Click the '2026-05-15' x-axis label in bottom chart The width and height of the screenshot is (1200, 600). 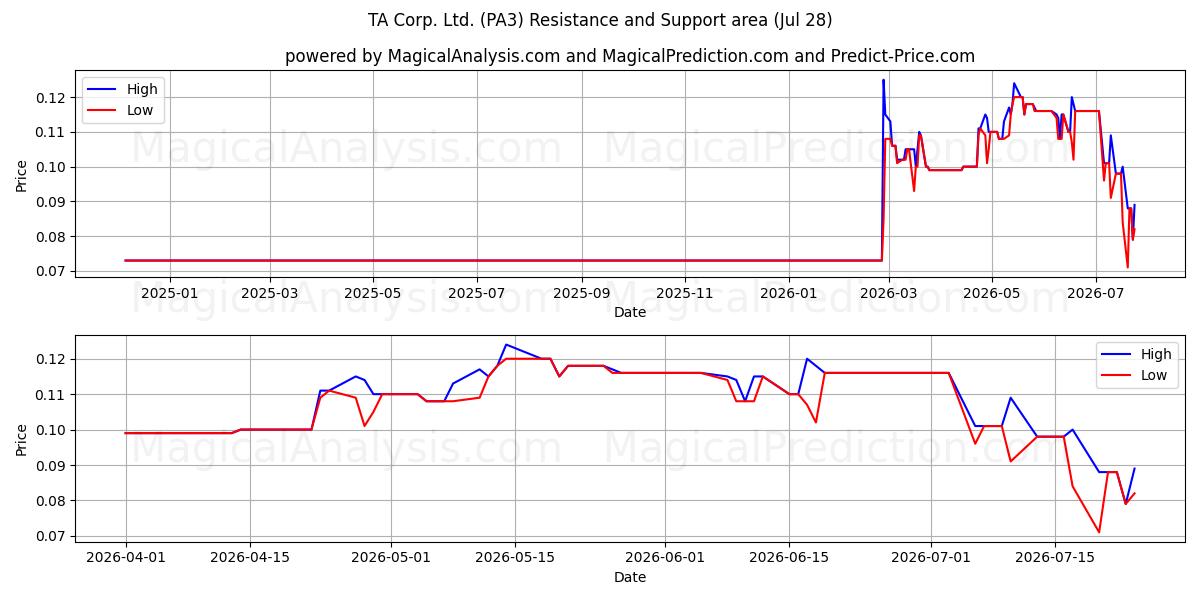pos(515,558)
